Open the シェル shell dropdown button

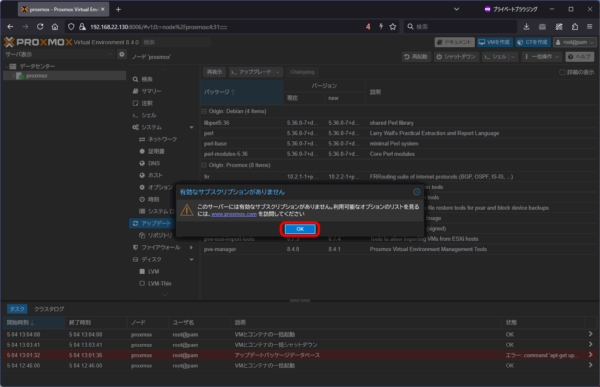click(x=500, y=57)
